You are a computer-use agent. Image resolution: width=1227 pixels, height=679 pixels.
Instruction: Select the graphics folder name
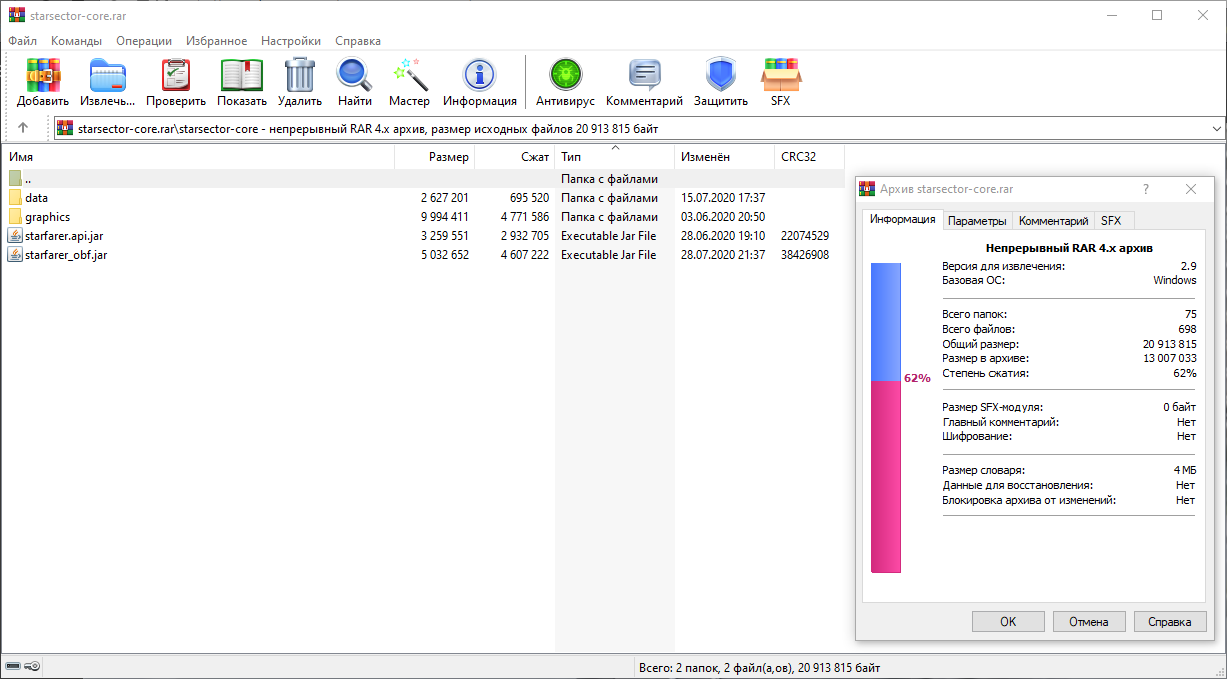click(48, 217)
